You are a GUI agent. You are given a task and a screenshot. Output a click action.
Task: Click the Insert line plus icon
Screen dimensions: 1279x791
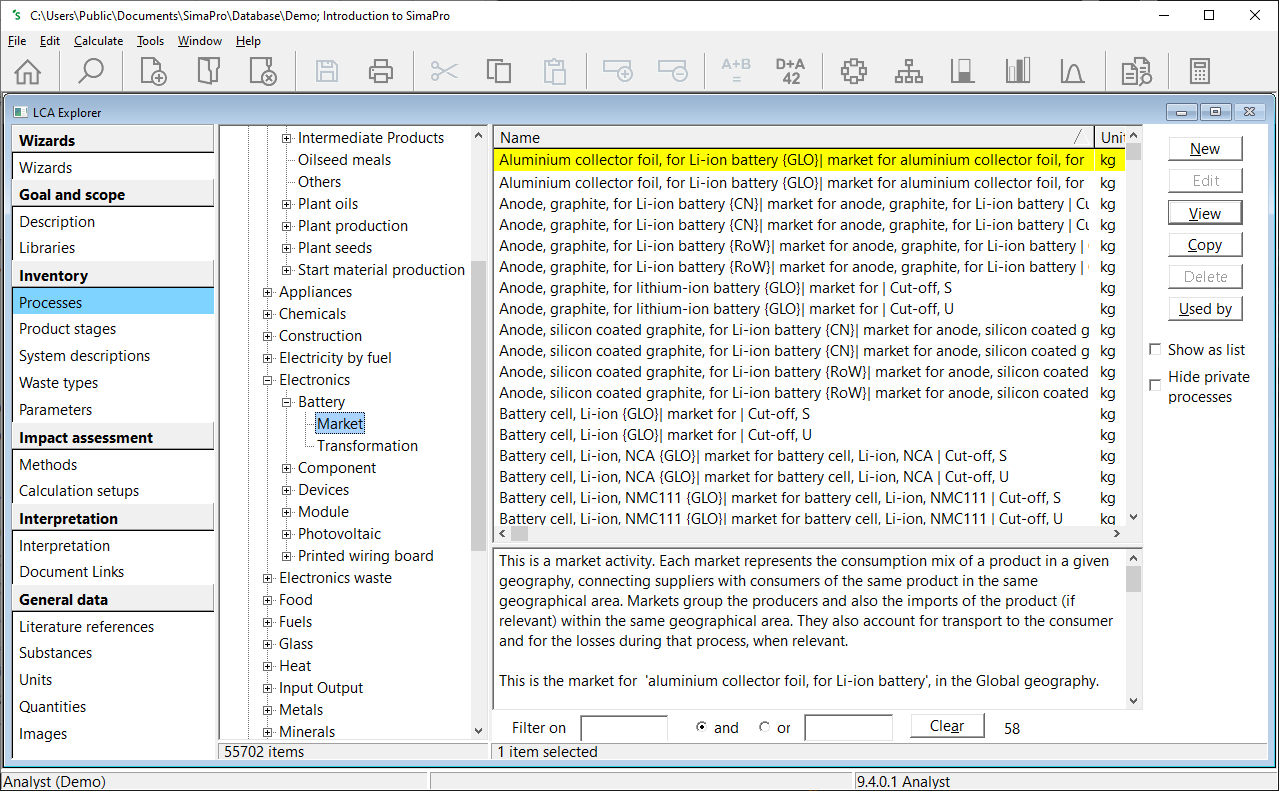click(617, 71)
